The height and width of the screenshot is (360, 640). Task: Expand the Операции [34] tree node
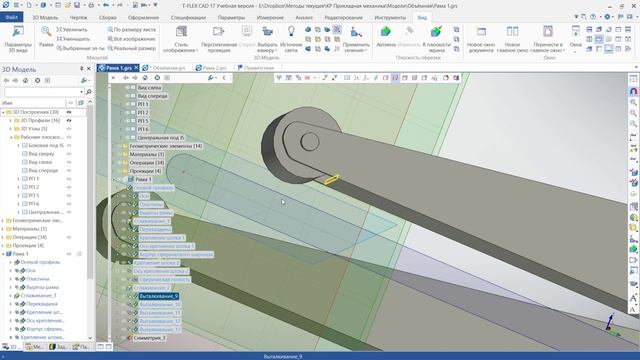tap(3, 237)
